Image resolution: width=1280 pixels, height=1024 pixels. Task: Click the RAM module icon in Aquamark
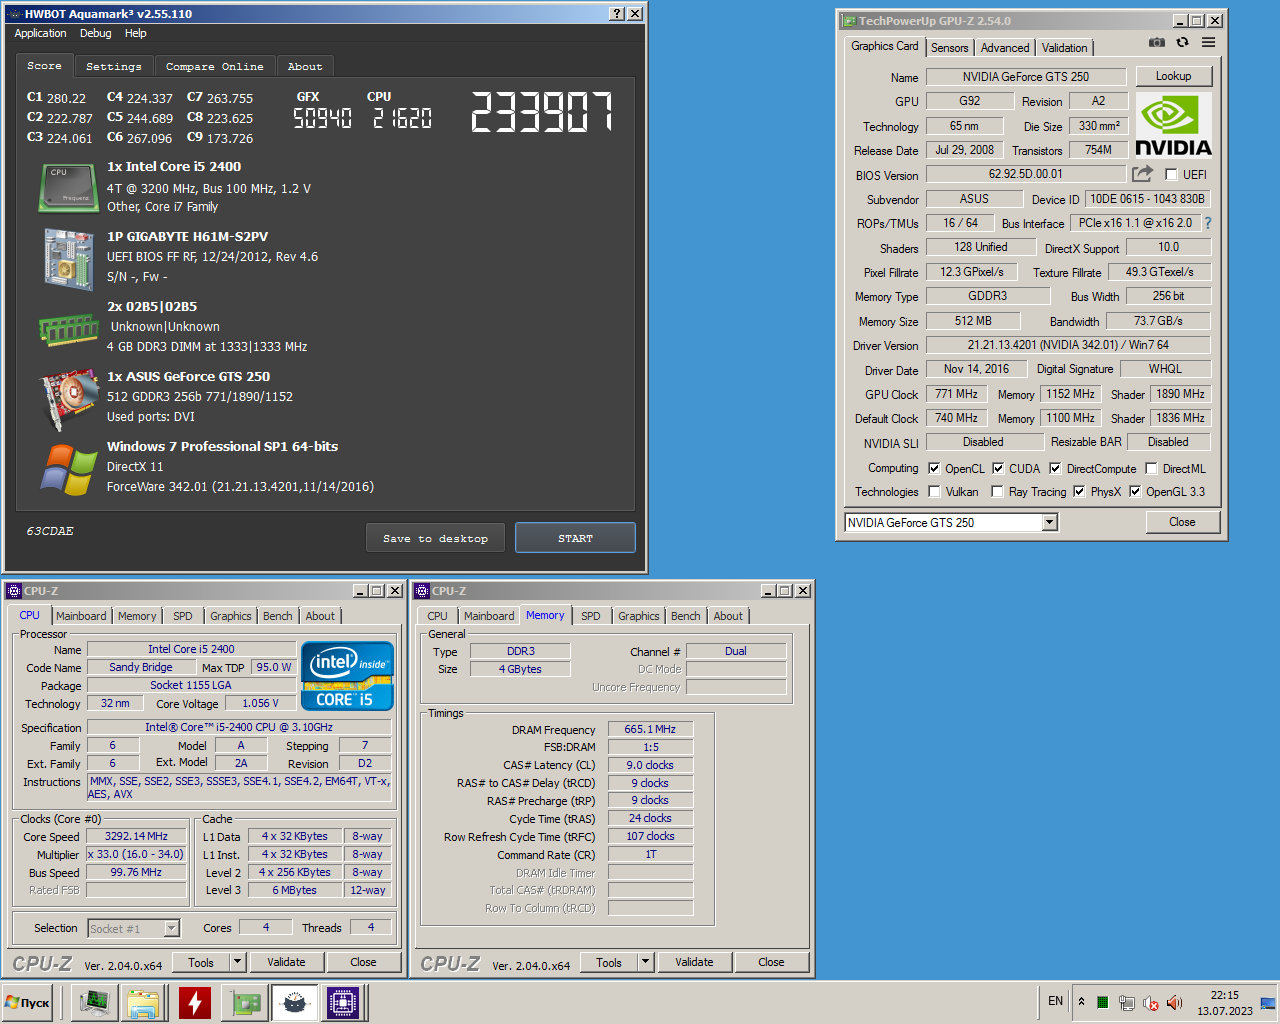[x=68, y=328]
